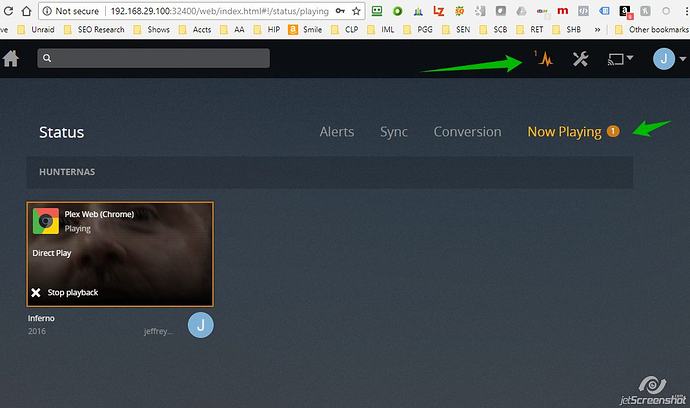Viewport: 690px width, 408px height.
Task: Expand the bookmarks overflow chevron
Action: pyautogui.click(x=597, y=29)
